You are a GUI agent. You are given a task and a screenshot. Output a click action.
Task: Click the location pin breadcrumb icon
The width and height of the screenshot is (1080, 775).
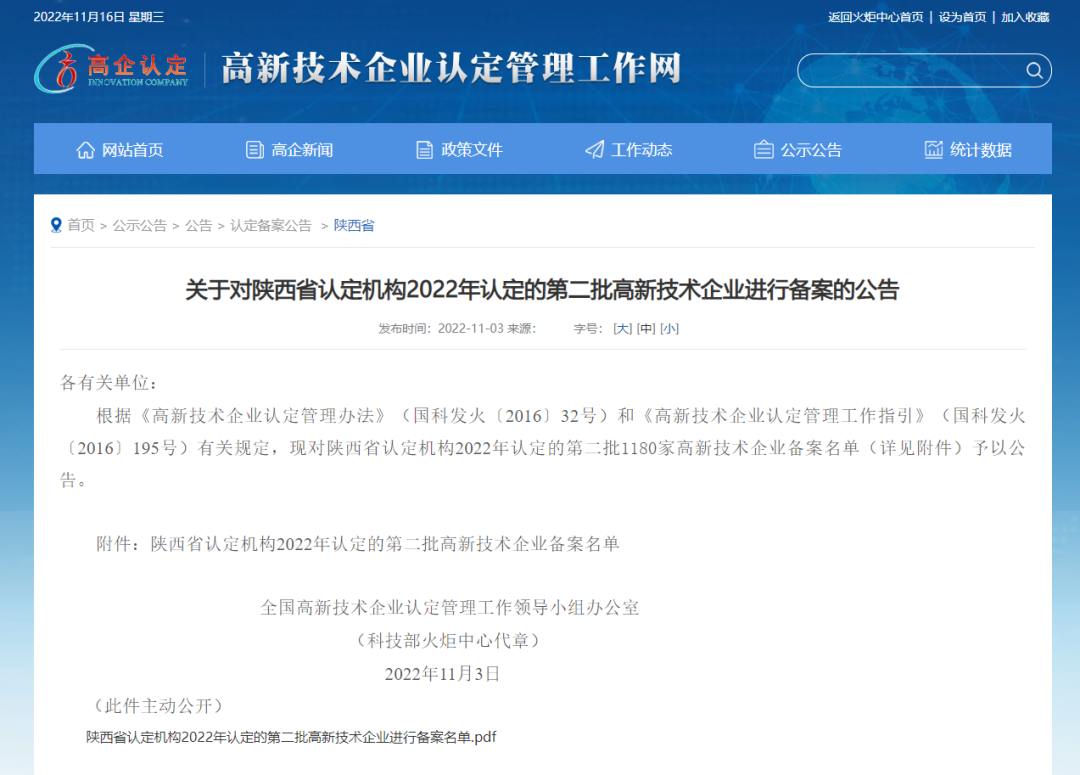click(x=56, y=225)
